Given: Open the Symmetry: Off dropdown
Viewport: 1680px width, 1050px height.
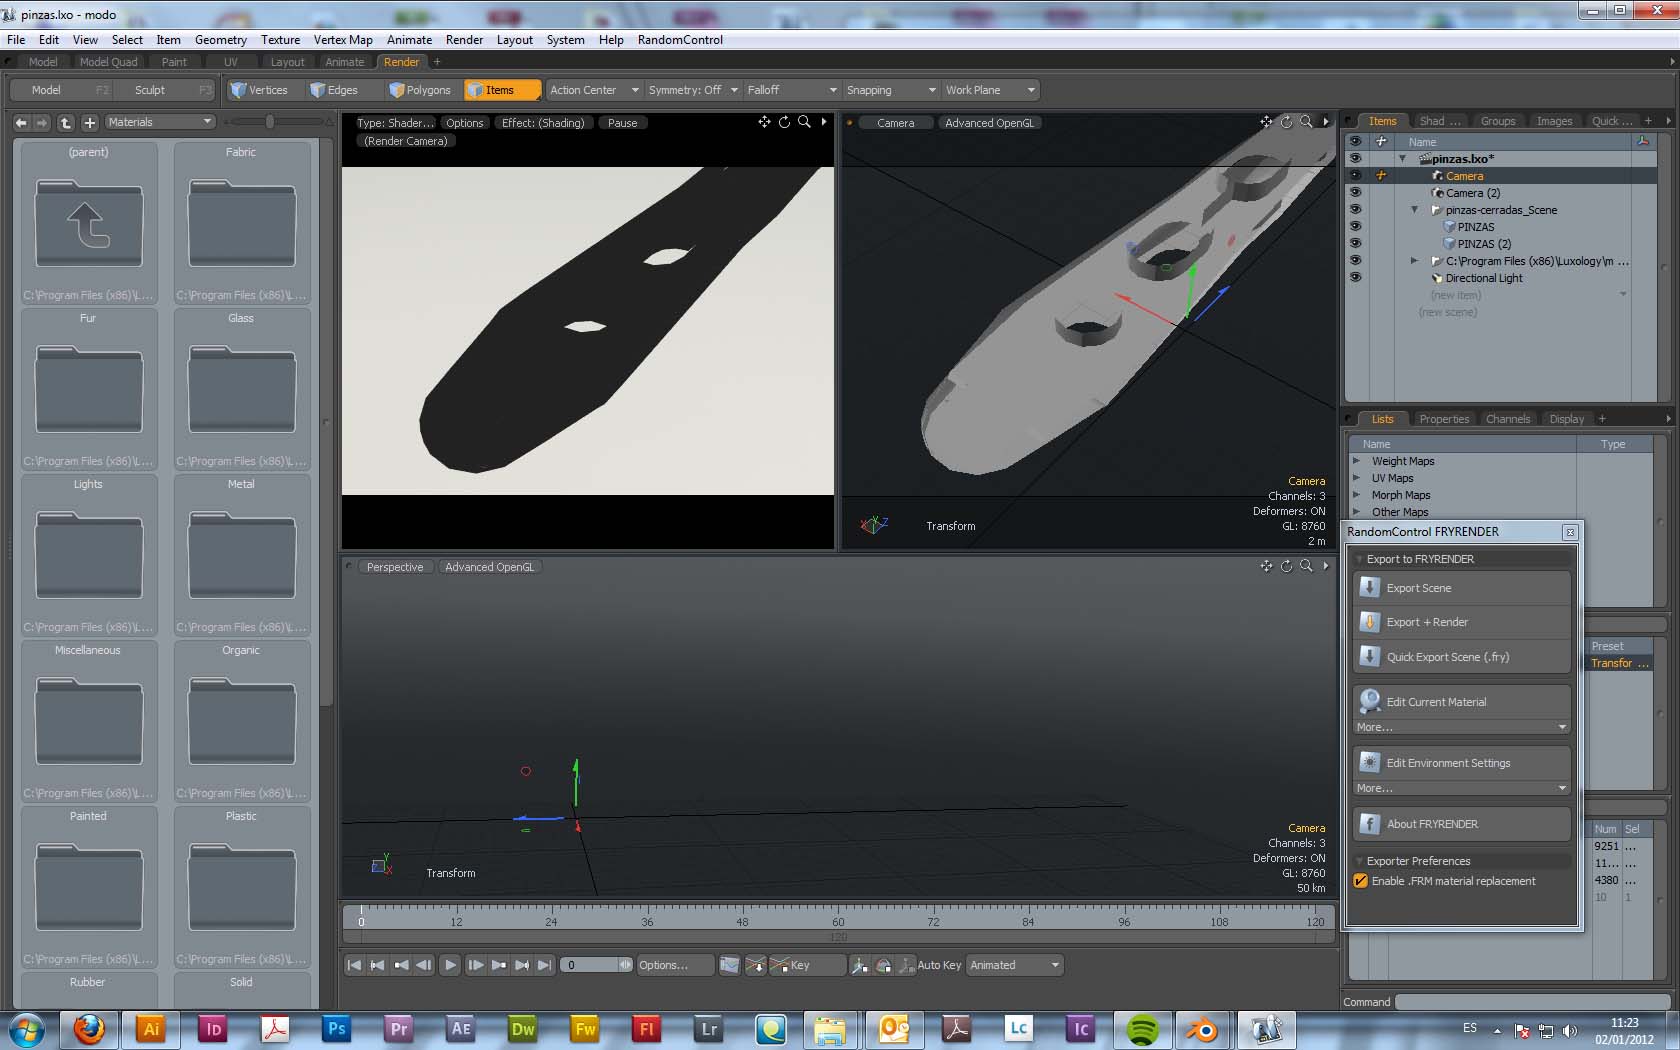Looking at the screenshot, I should [692, 90].
